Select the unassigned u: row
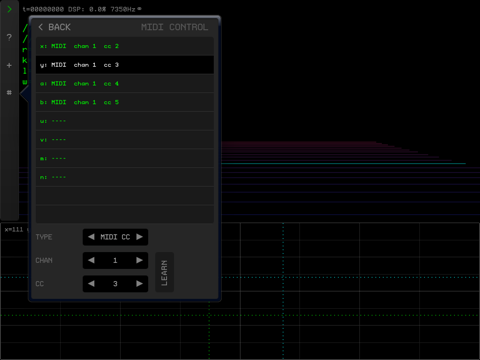Screen dimensions: 480x360 click(125, 121)
